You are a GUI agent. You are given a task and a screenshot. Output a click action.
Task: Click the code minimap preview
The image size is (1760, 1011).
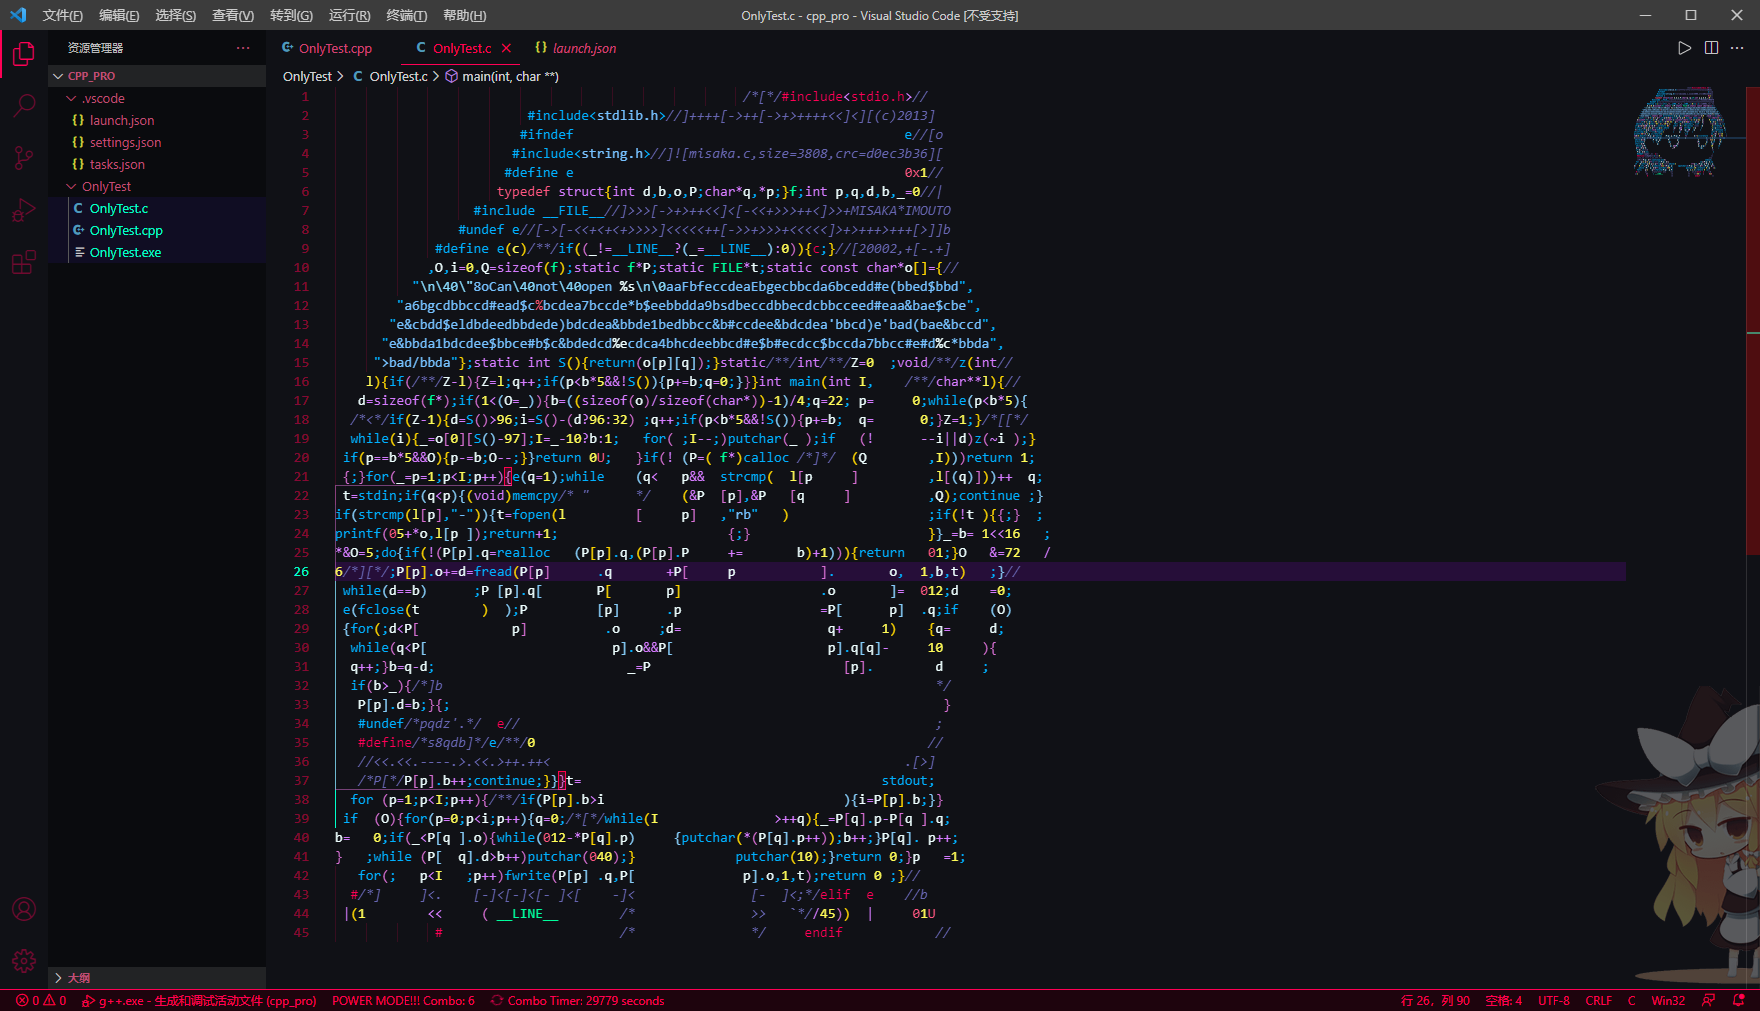coord(1678,133)
